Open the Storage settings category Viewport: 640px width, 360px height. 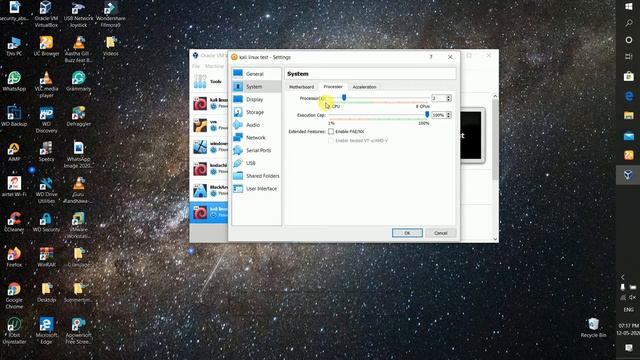point(256,112)
